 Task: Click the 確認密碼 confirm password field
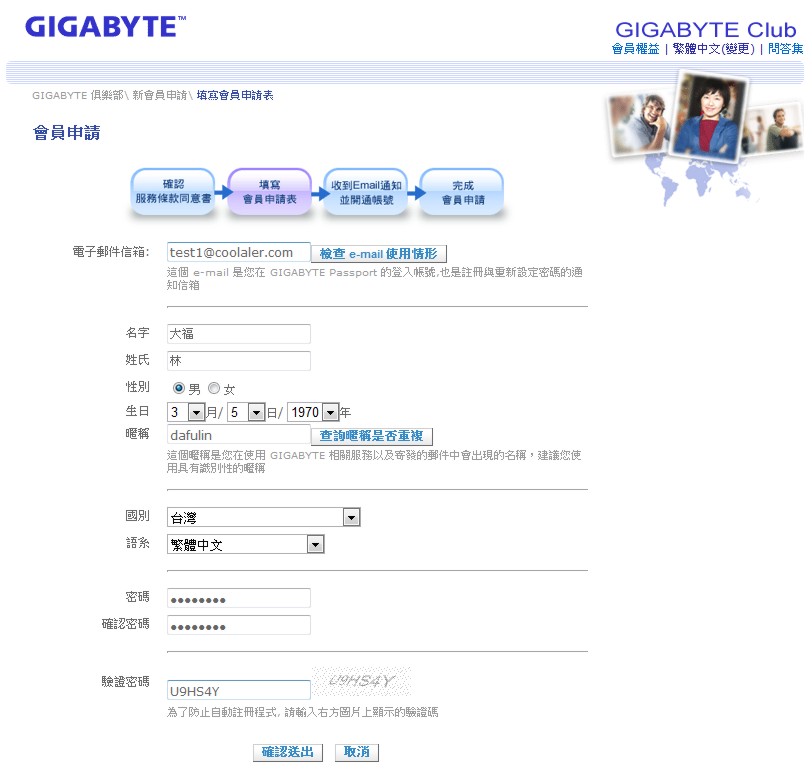(239, 625)
